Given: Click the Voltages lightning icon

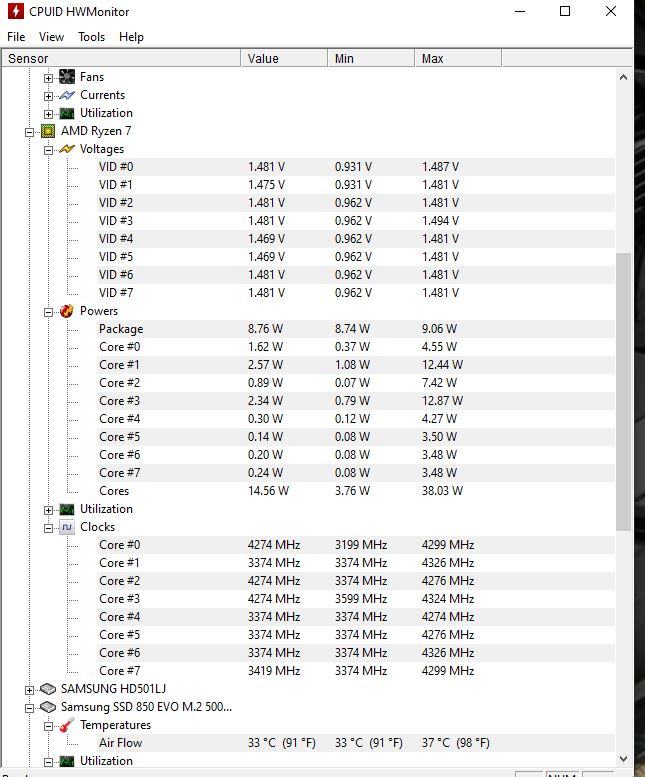Looking at the screenshot, I should pos(67,149).
